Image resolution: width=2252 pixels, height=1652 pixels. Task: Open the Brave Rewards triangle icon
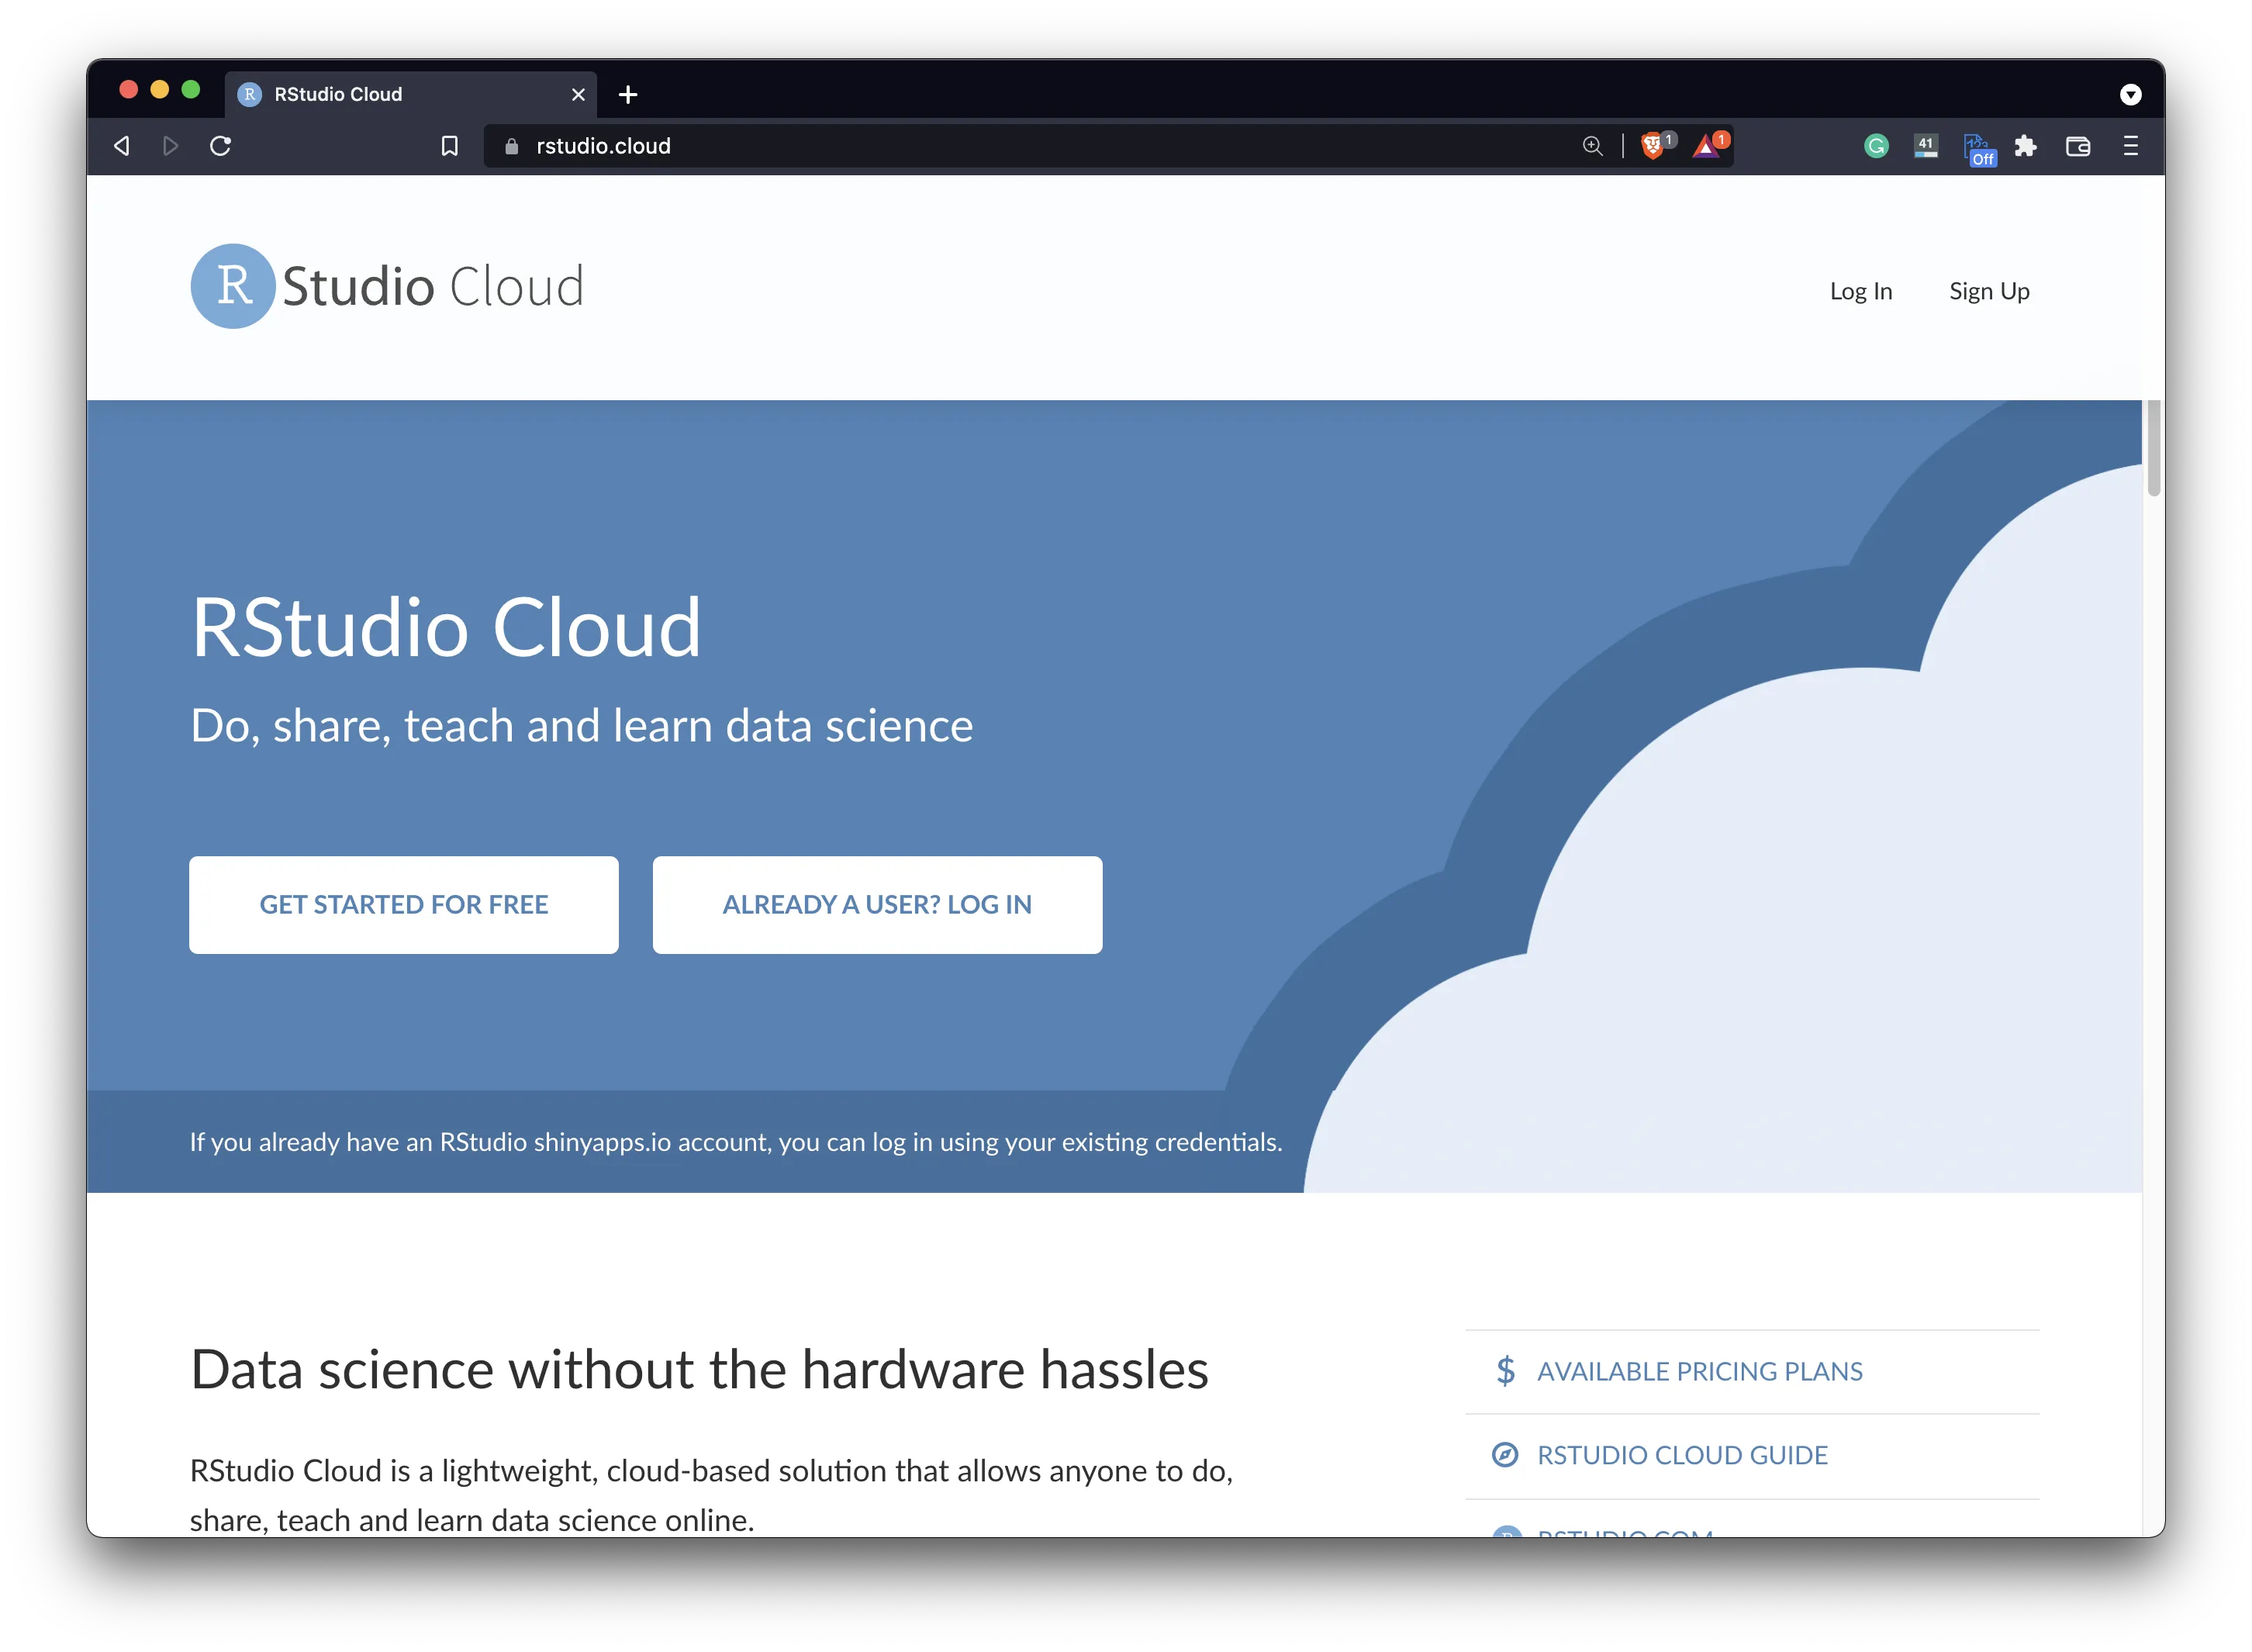click(x=1706, y=147)
